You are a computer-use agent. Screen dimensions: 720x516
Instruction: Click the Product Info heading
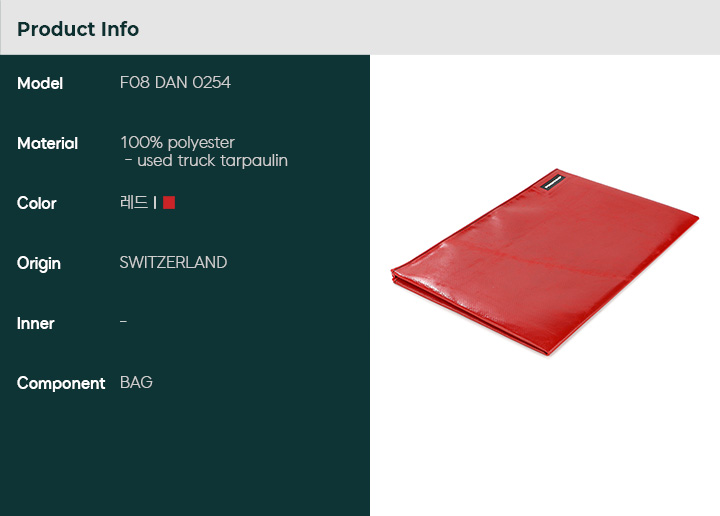[x=78, y=29]
